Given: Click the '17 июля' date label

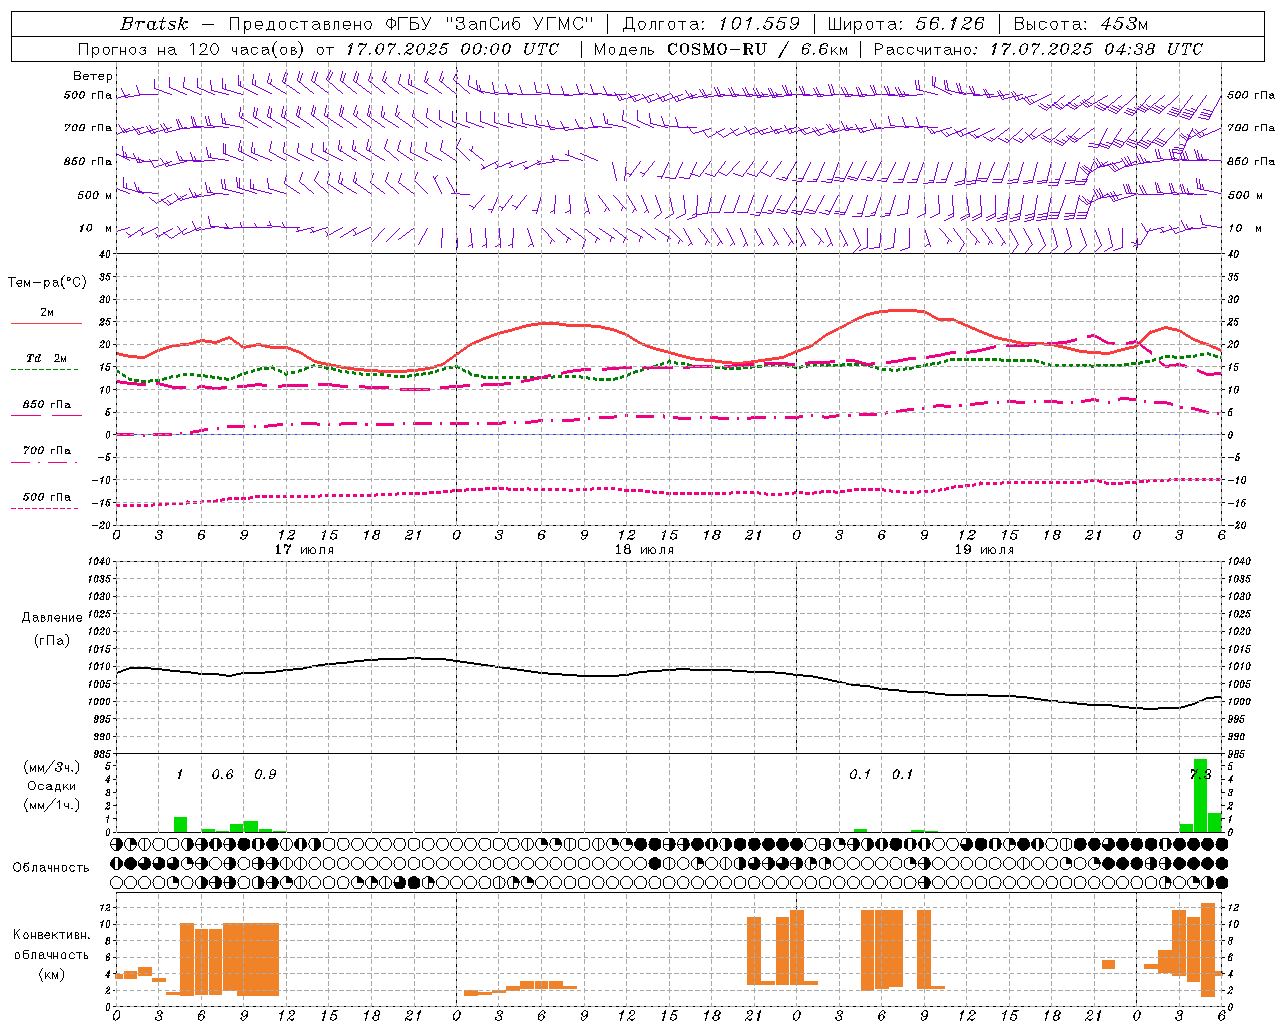Looking at the screenshot, I should 304,550.
